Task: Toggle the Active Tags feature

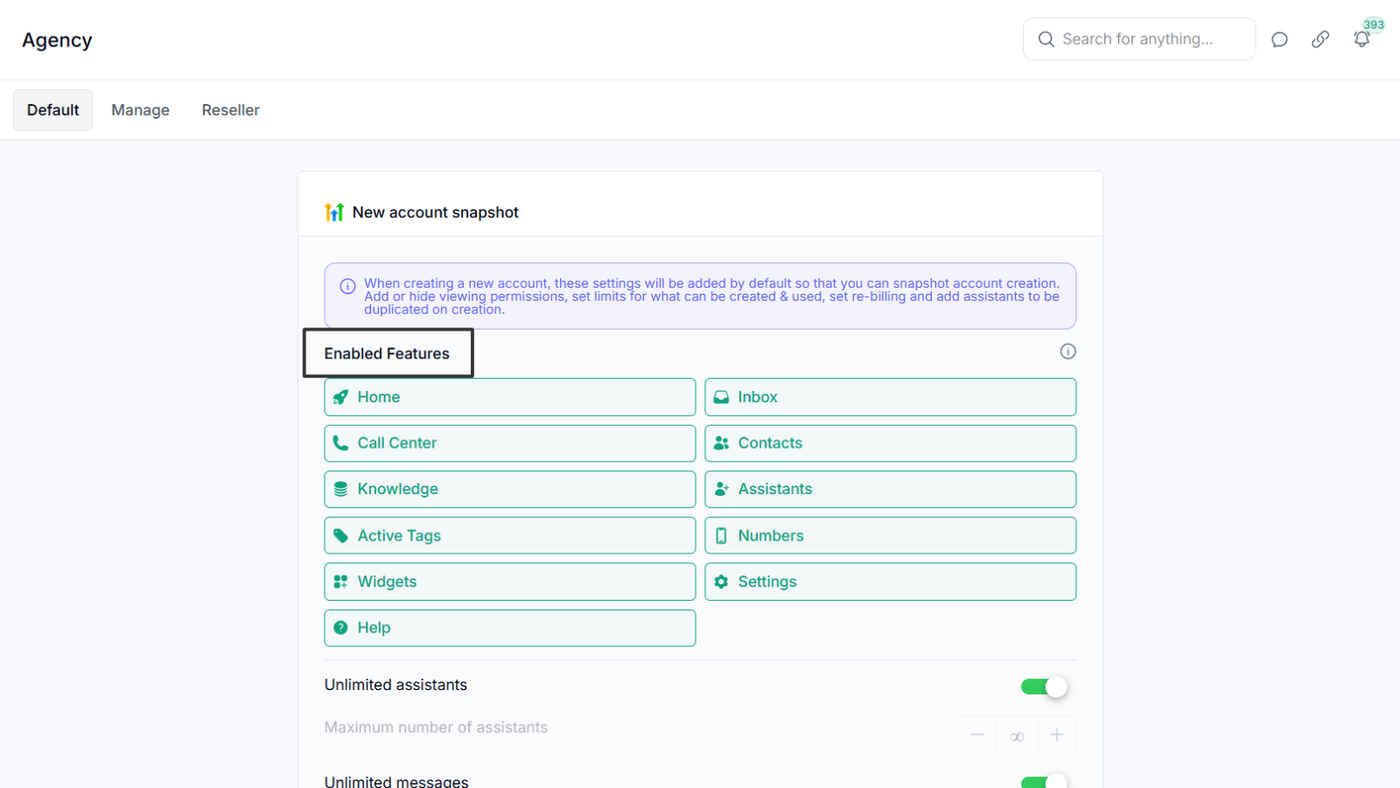Action: (510, 536)
